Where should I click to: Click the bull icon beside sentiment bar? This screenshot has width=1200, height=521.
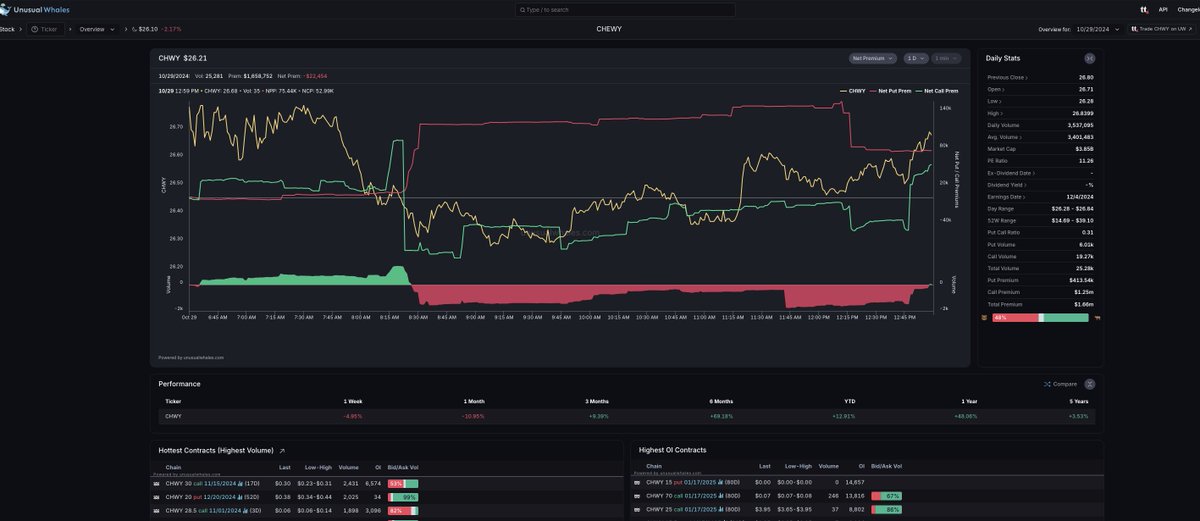tap(1098, 318)
